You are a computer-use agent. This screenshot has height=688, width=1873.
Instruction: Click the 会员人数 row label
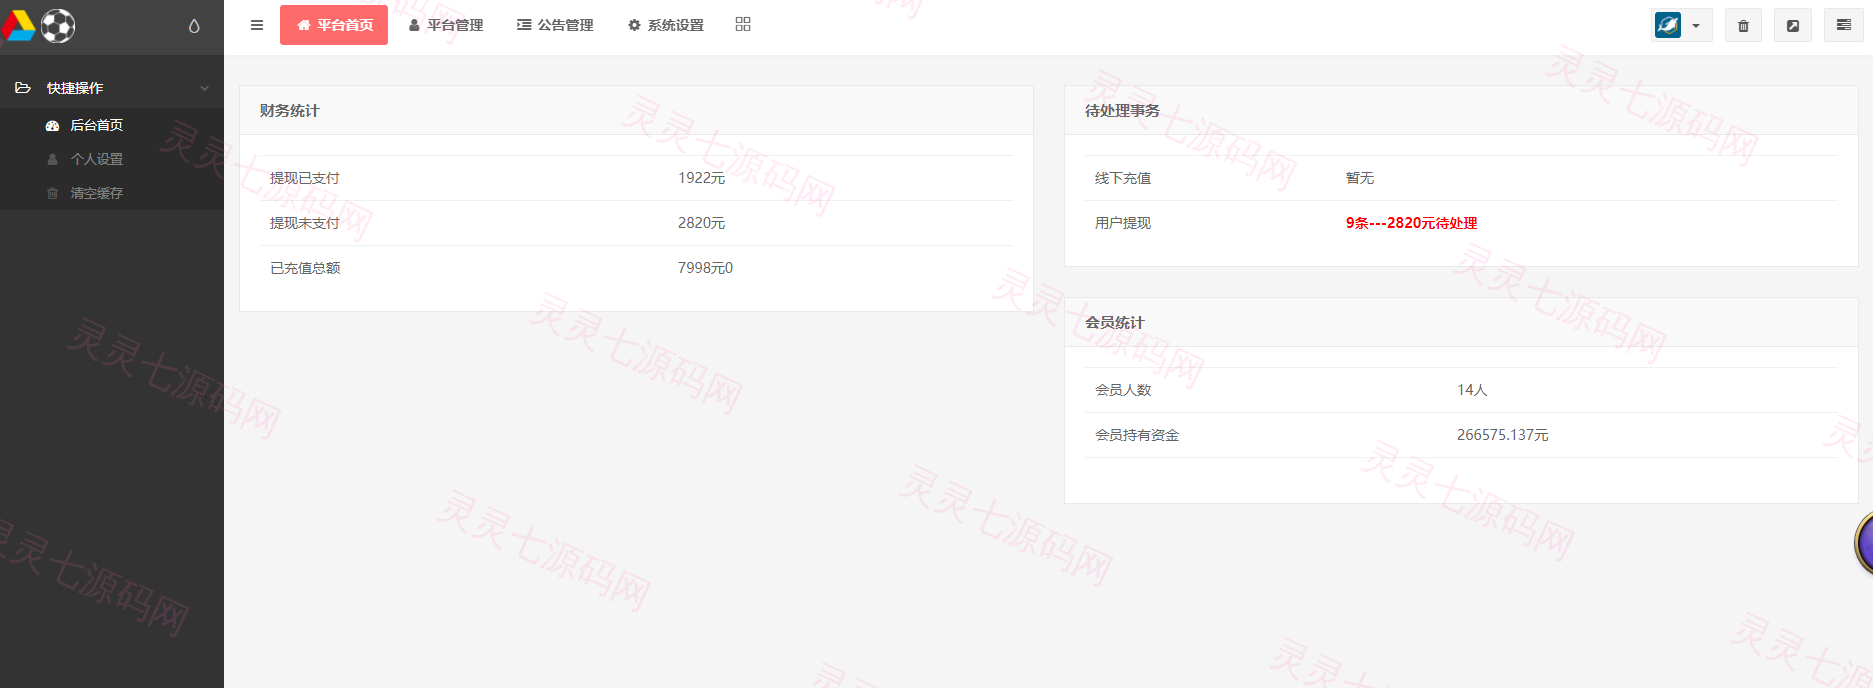(1123, 390)
